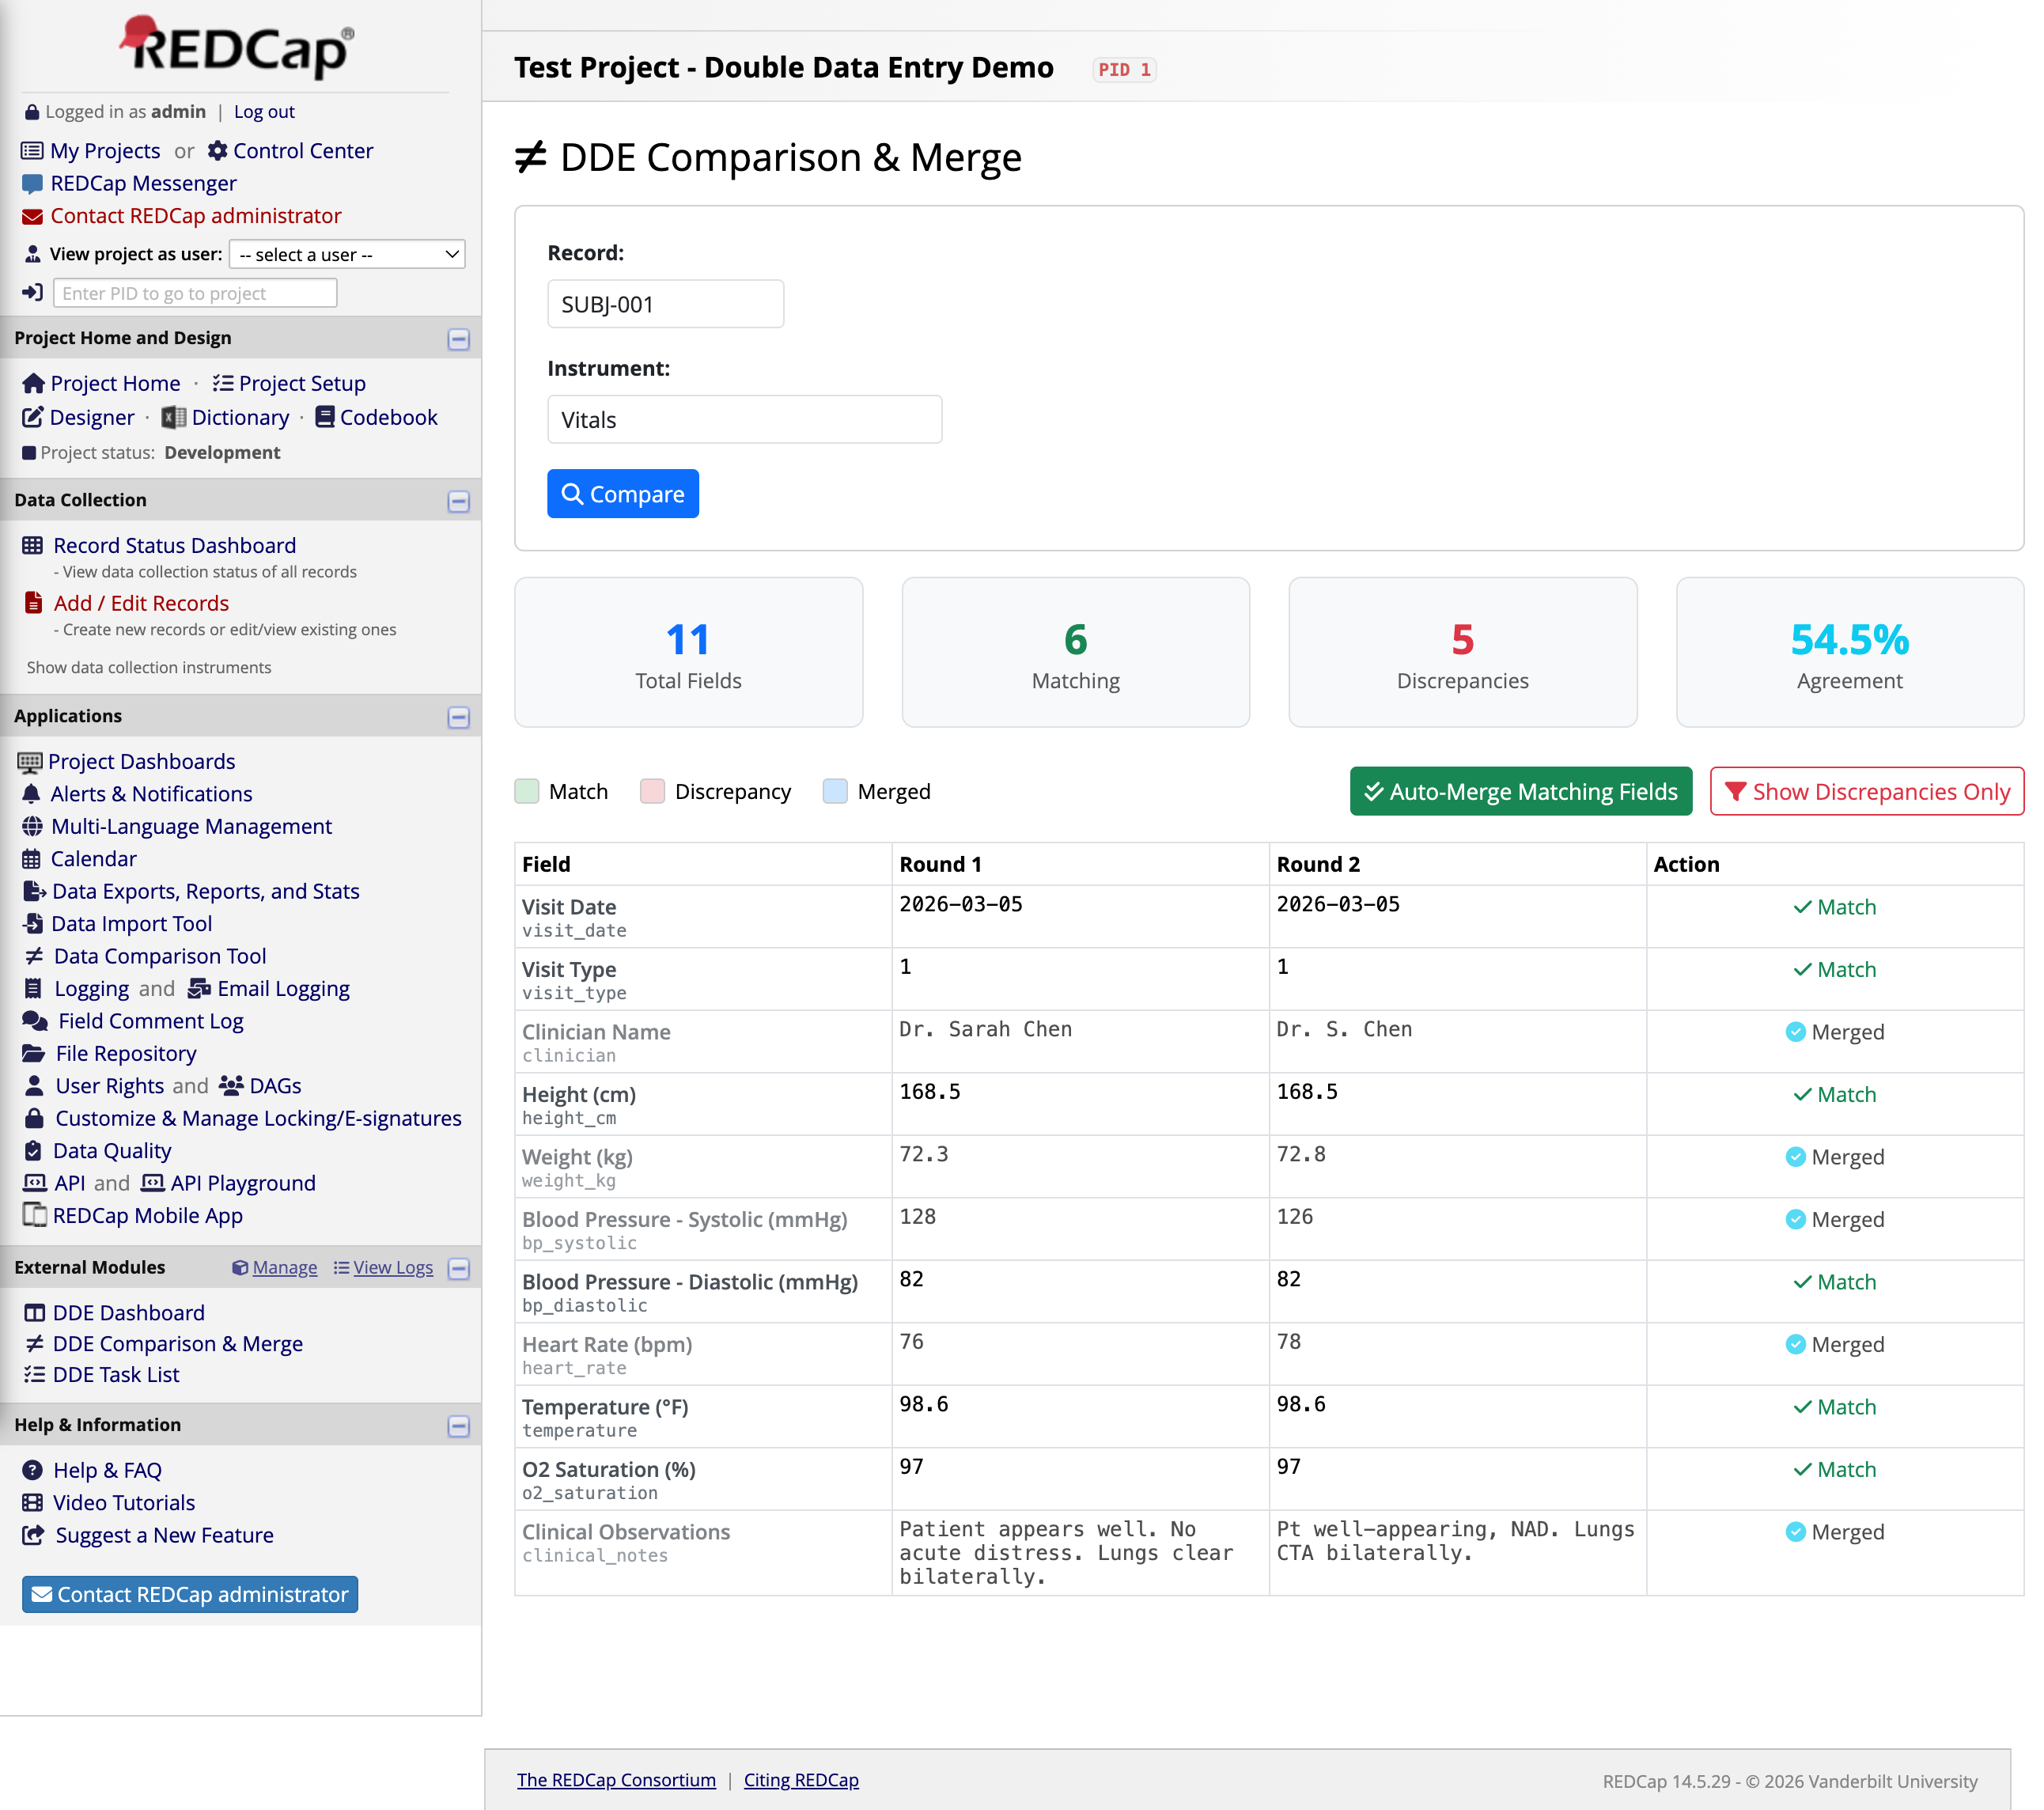Viewport: 2044px width, 1810px height.
Task: Click the Locking/E-signatures padlock icon
Action: (34, 1118)
